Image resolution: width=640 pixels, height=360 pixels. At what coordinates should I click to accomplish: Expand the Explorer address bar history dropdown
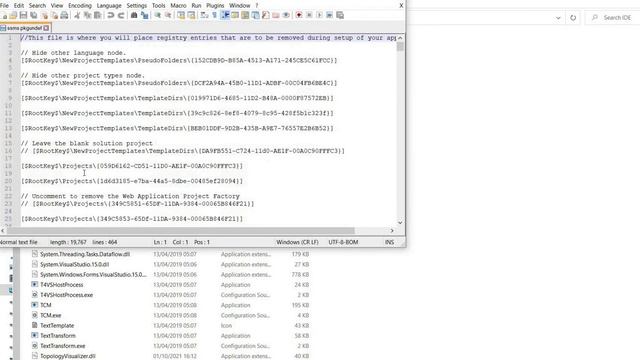pos(558,18)
